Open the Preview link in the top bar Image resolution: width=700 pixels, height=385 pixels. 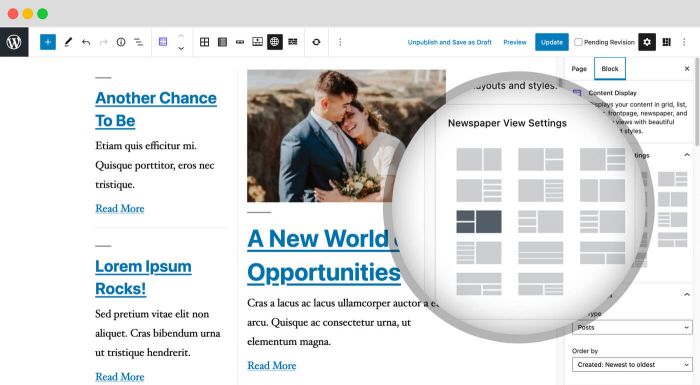click(515, 42)
